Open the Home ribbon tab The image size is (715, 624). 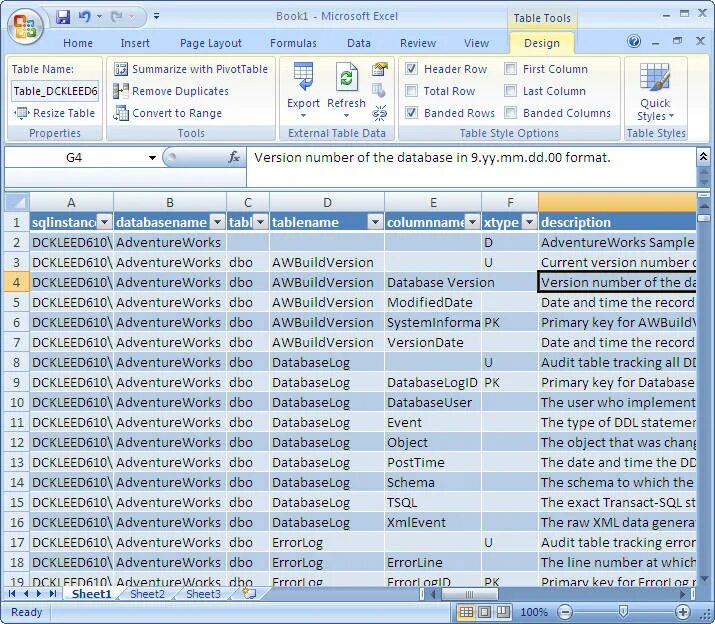pos(78,43)
